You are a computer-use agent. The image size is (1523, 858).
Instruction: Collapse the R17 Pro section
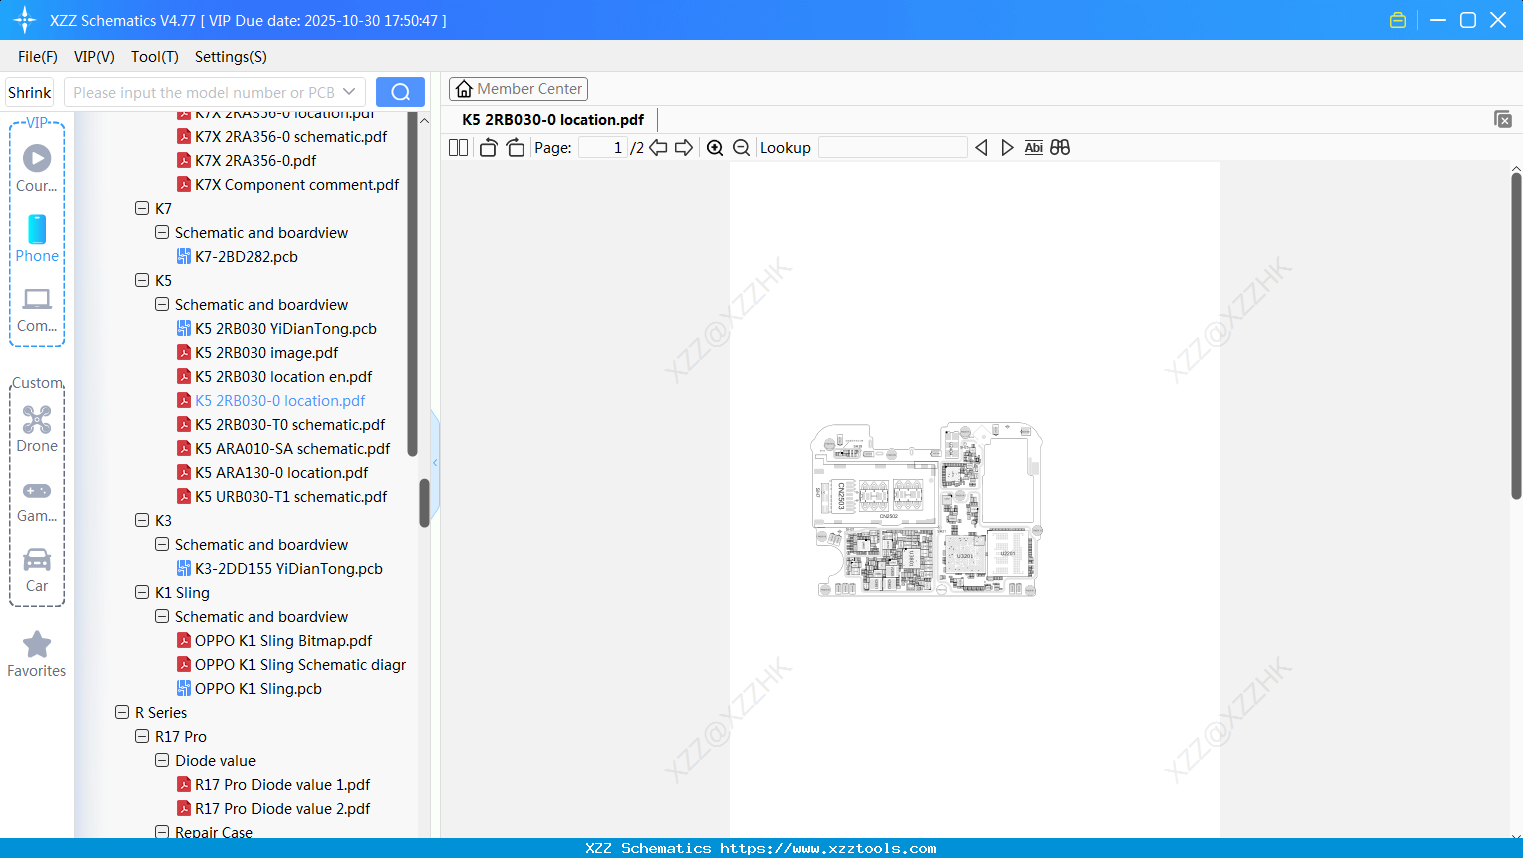pyautogui.click(x=142, y=736)
